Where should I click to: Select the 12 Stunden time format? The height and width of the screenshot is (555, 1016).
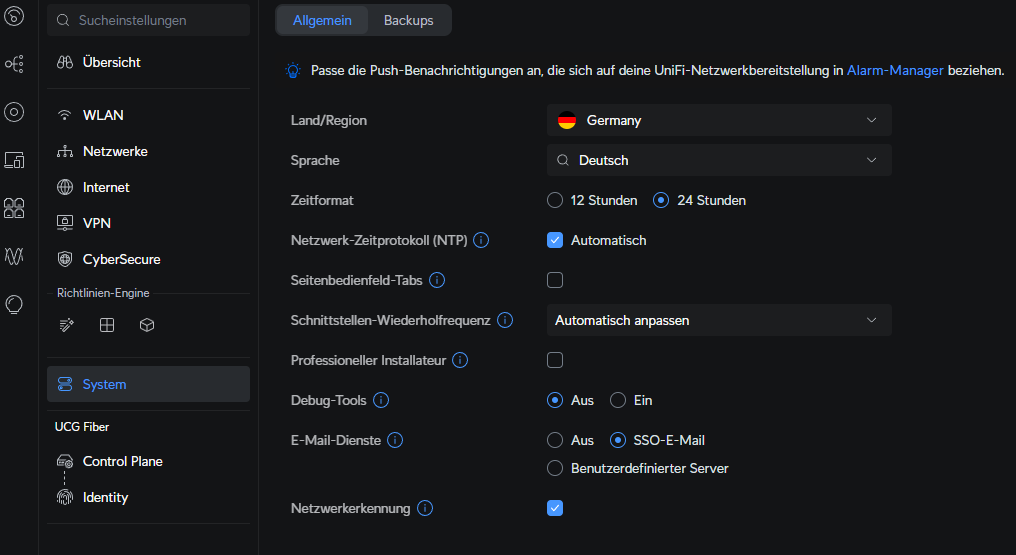555,200
